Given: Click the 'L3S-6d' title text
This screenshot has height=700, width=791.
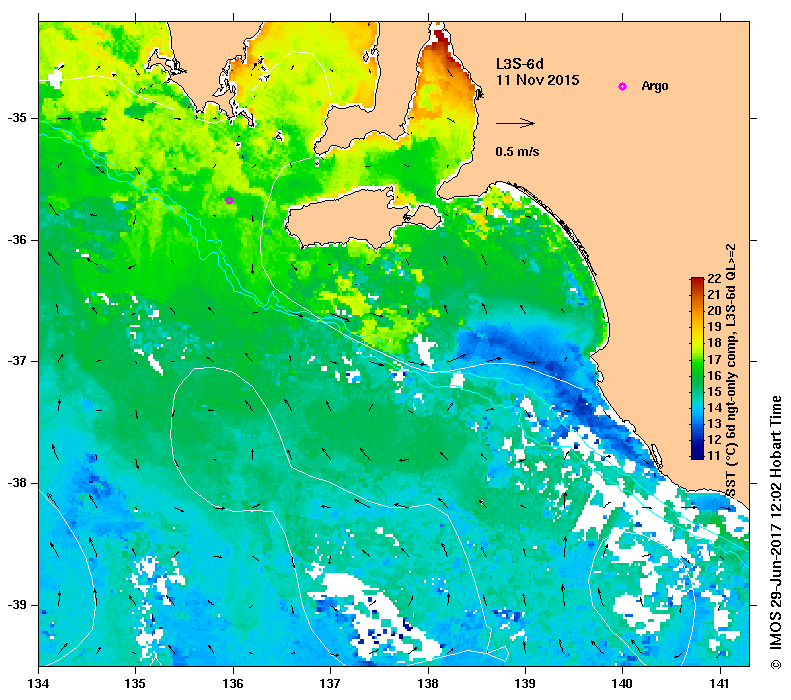Looking at the screenshot, I should click(520, 64).
